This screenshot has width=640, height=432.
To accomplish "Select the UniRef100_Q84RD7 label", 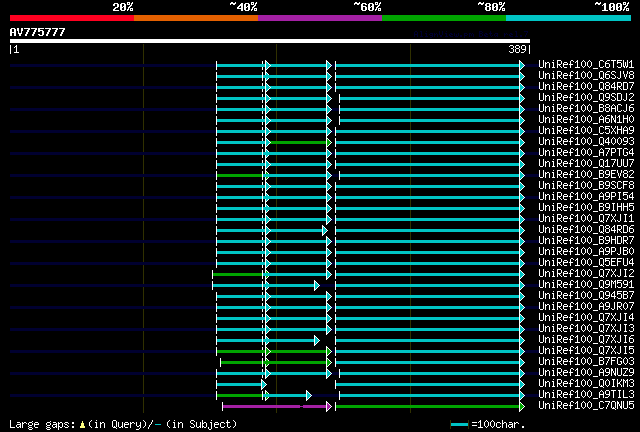I will [x=586, y=87].
